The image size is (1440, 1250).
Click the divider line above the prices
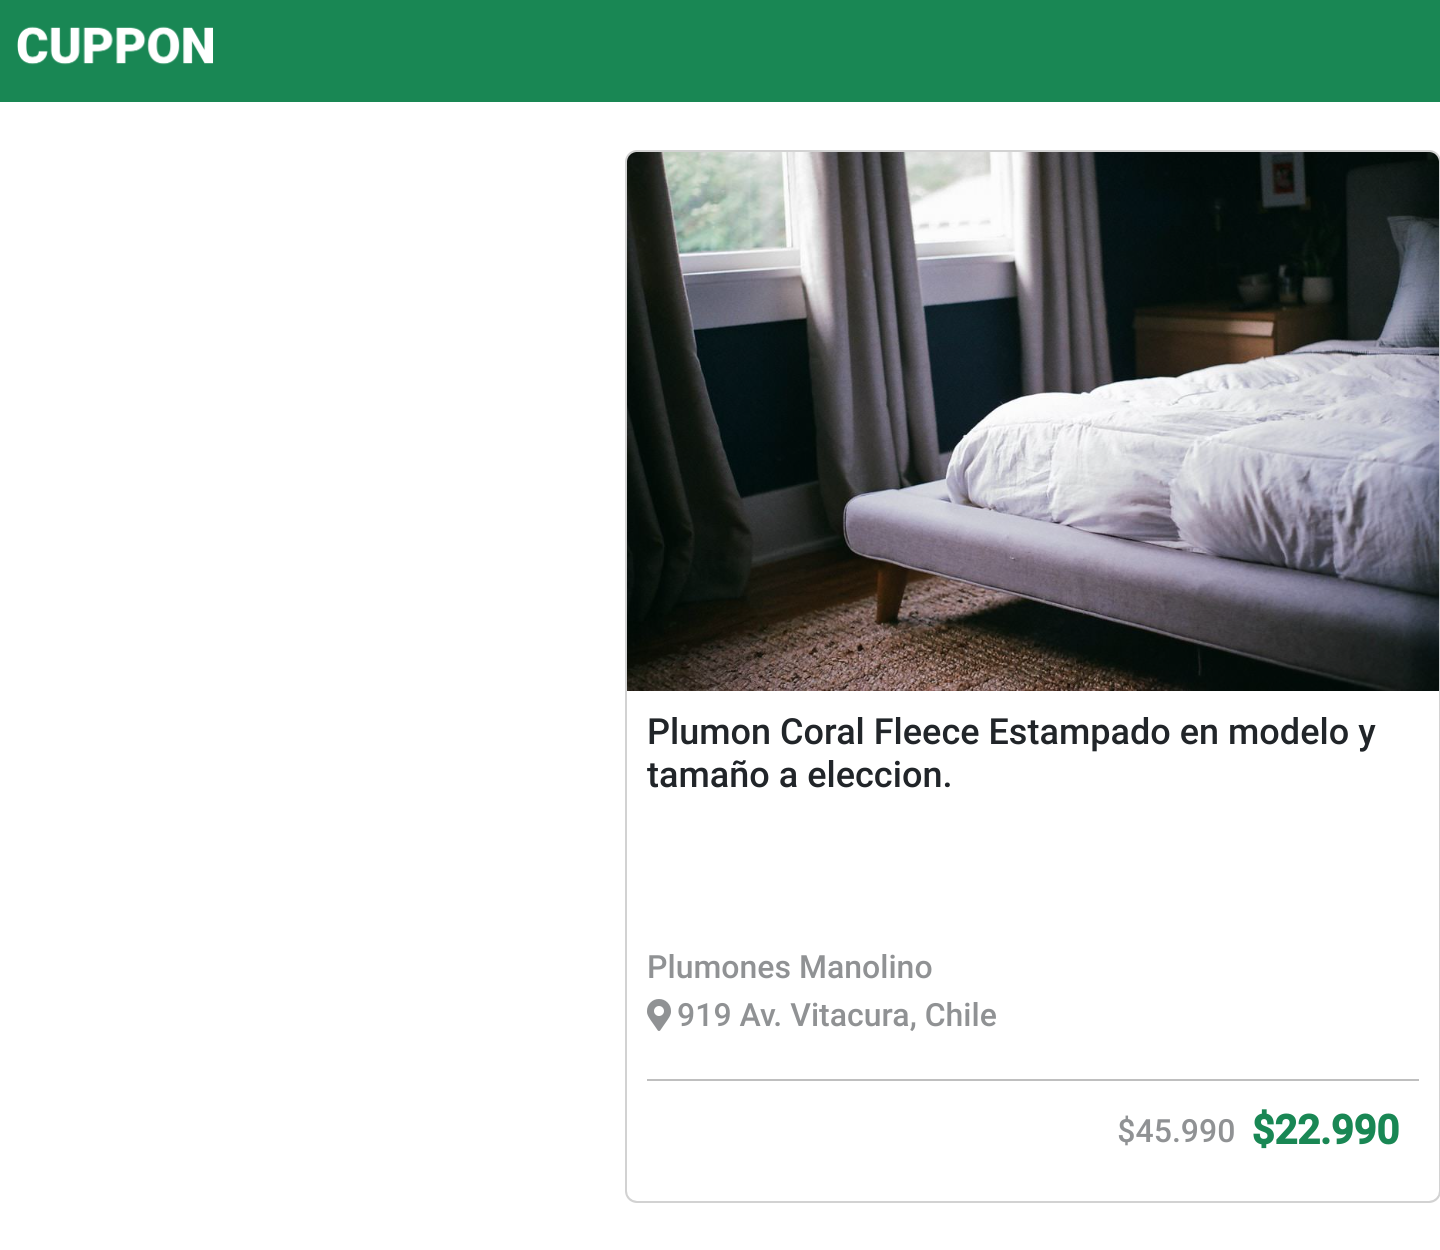click(x=1032, y=1080)
